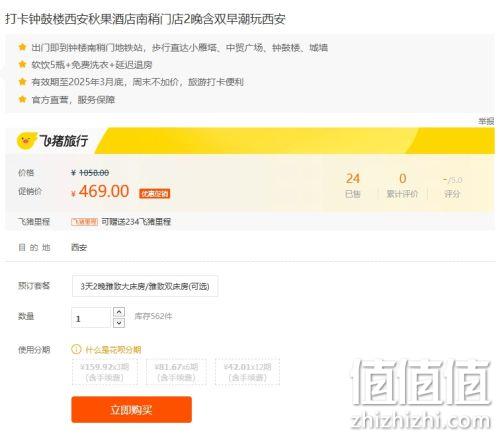The height and width of the screenshot is (438, 500).
Task: Click the 飞猪里程 mileage badge icon
Action: [x=84, y=222]
